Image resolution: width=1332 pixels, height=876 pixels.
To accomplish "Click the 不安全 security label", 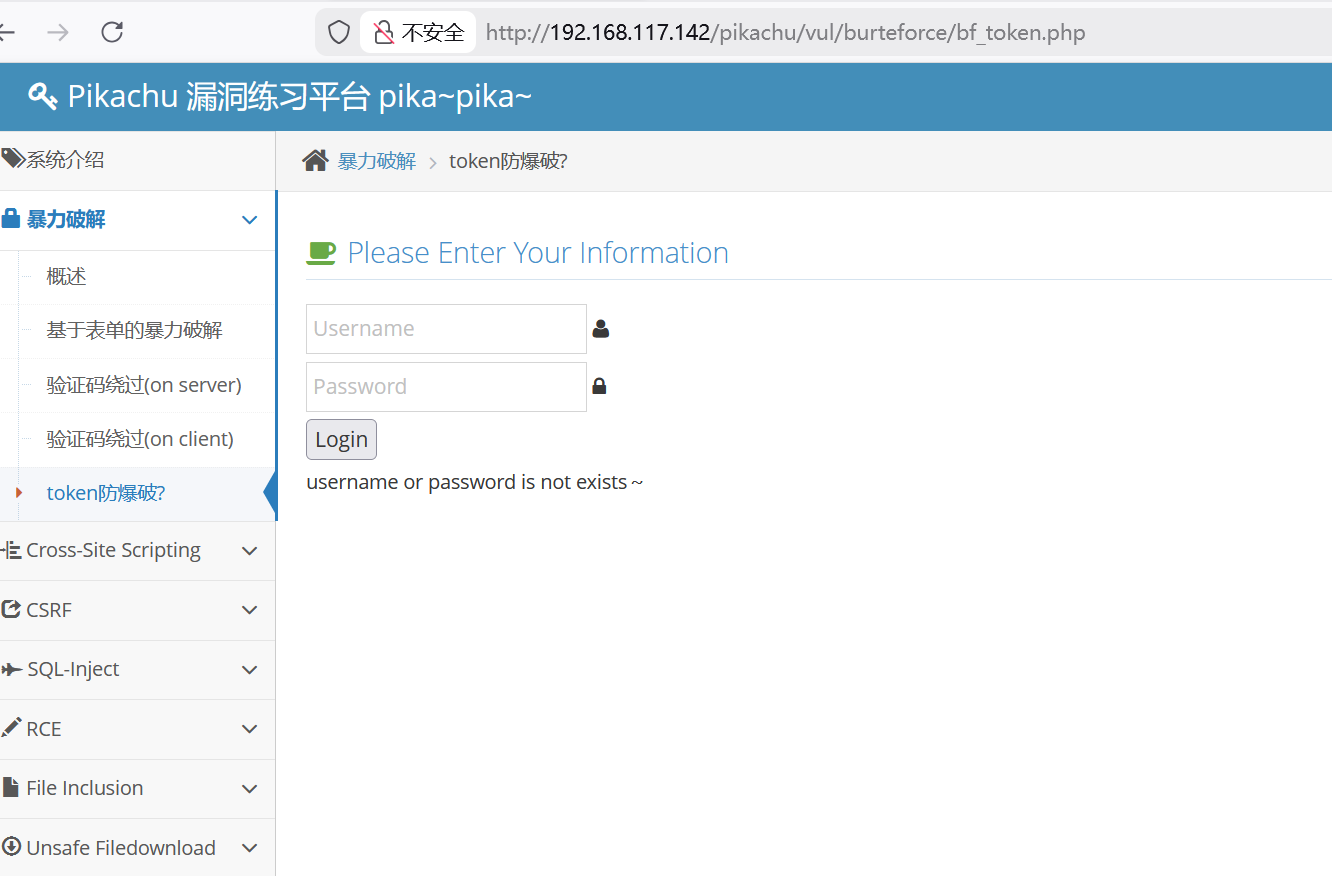I will click(433, 32).
